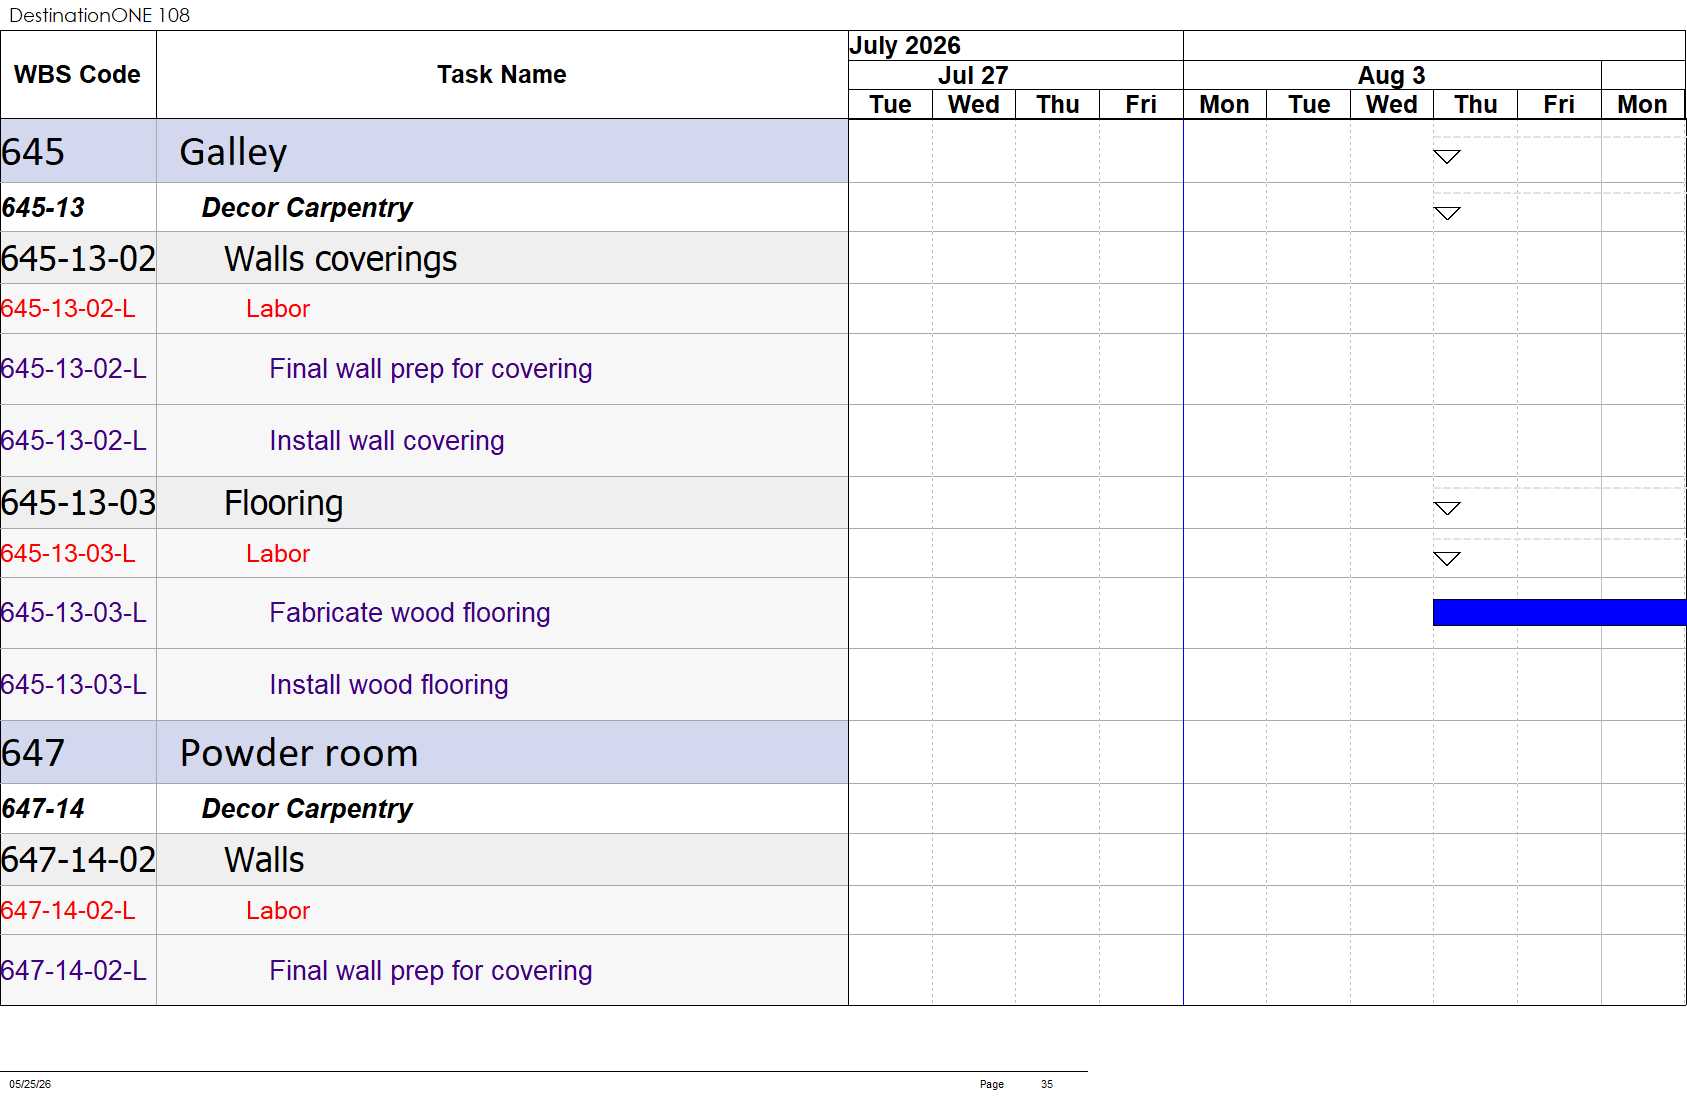Click WBS code 645-13
Viewport: 1687px width, 1097px height.
click(43, 208)
